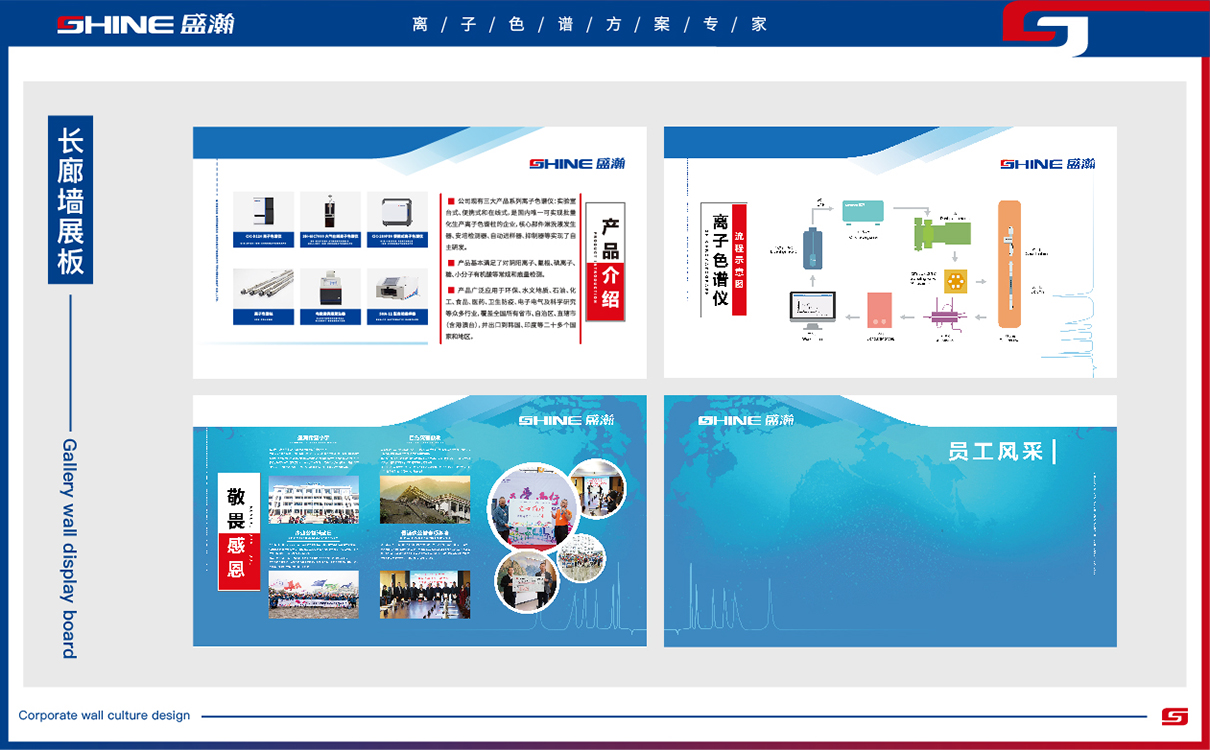The height and width of the screenshot is (750, 1210).
Task: Click the purple suppressor icon in the diagram
Action: coord(943,316)
